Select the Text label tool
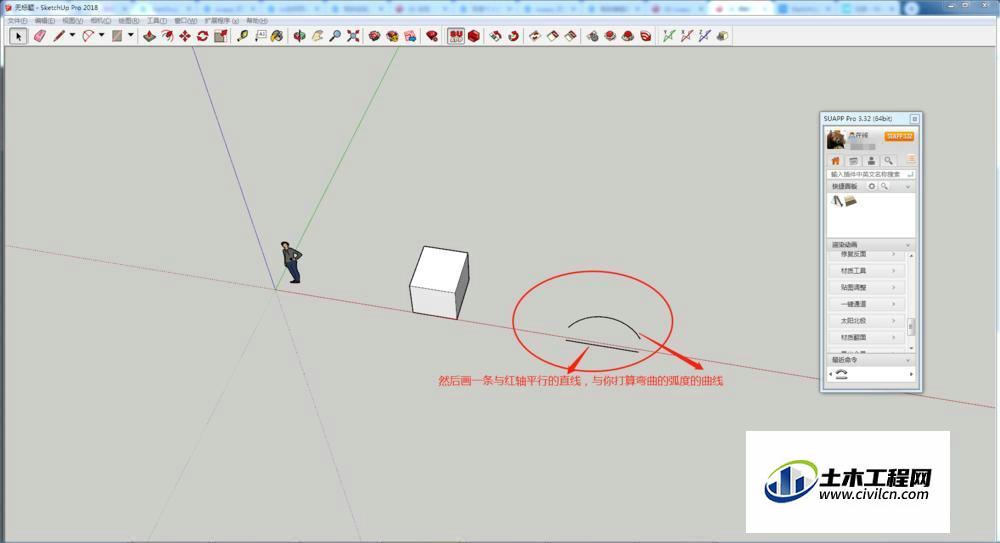The image size is (1000, 543). [260, 36]
